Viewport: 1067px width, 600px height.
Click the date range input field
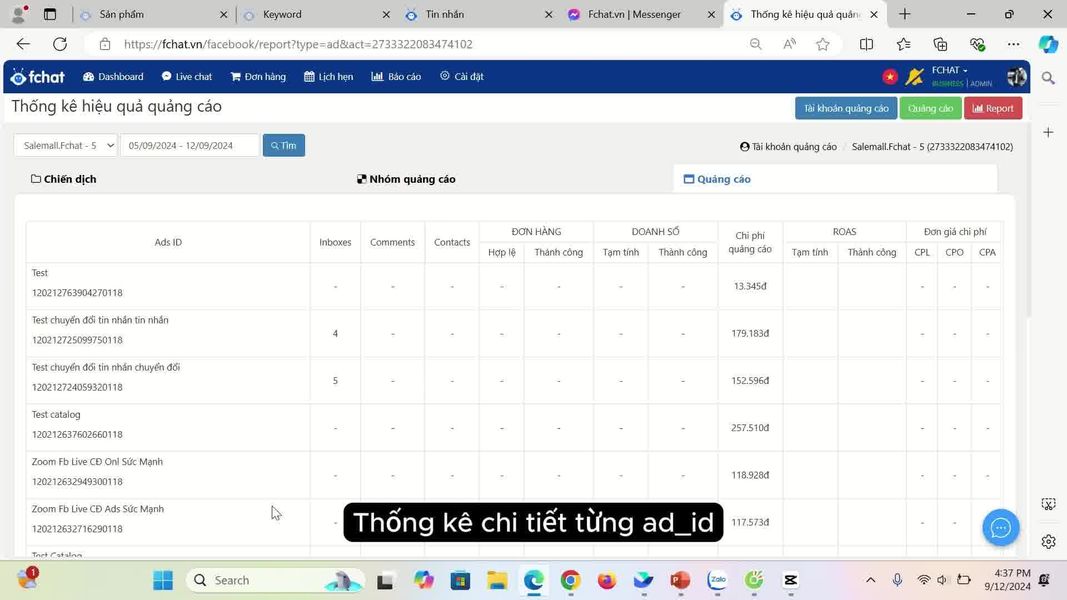pyautogui.click(x=190, y=146)
